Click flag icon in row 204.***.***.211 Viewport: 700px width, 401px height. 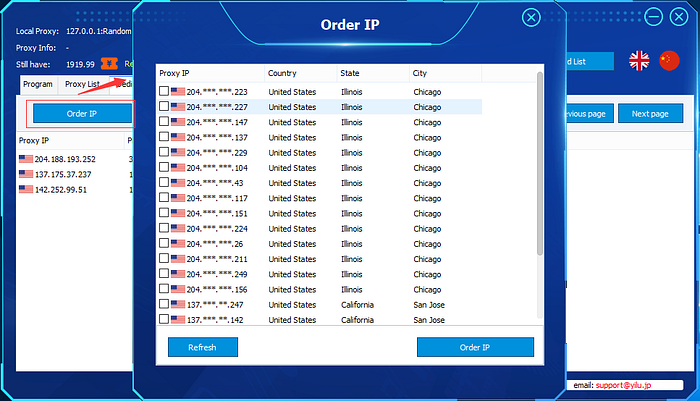point(178,259)
